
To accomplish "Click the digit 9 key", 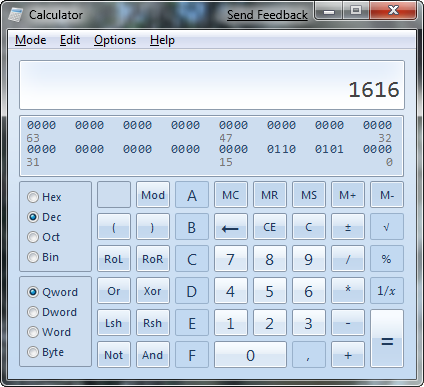I will click(309, 259).
